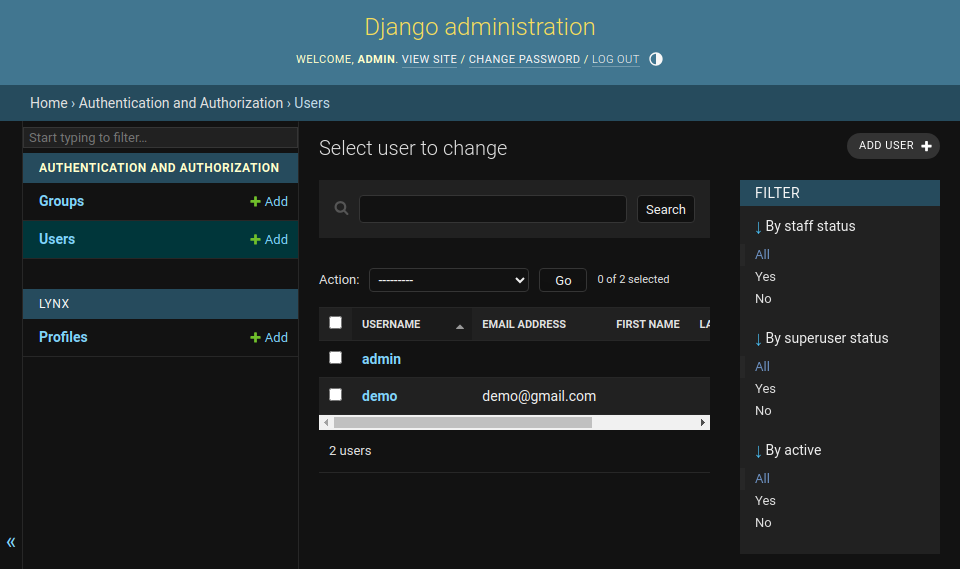Click Log Out
Screen dimensions: 960x569
pos(615,59)
